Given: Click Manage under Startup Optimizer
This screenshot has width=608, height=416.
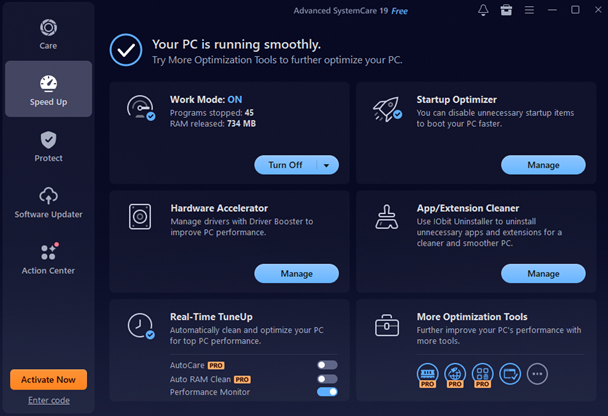Looking at the screenshot, I should point(543,165).
